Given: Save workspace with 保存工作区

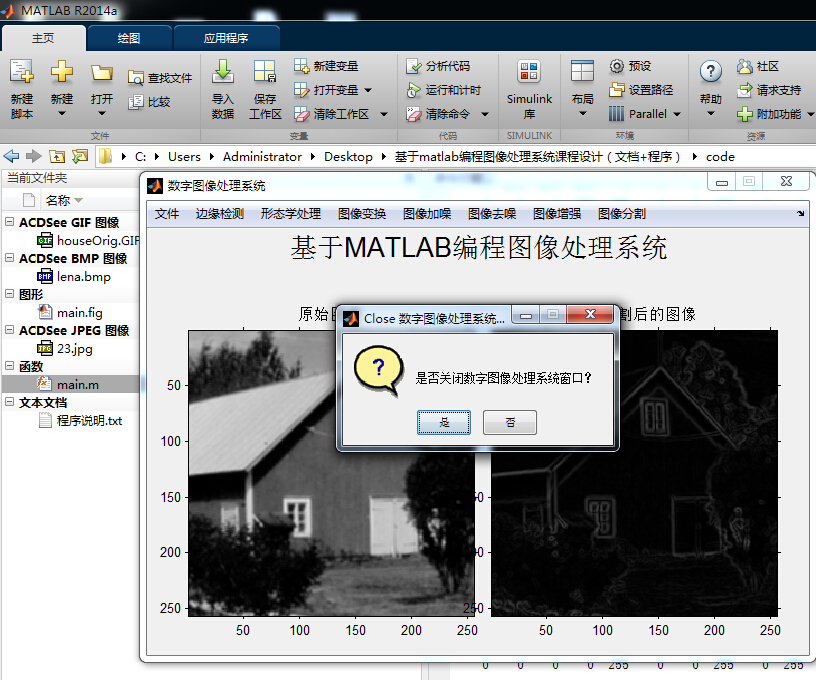Looking at the screenshot, I should pyautogui.click(x=265, y=89).
